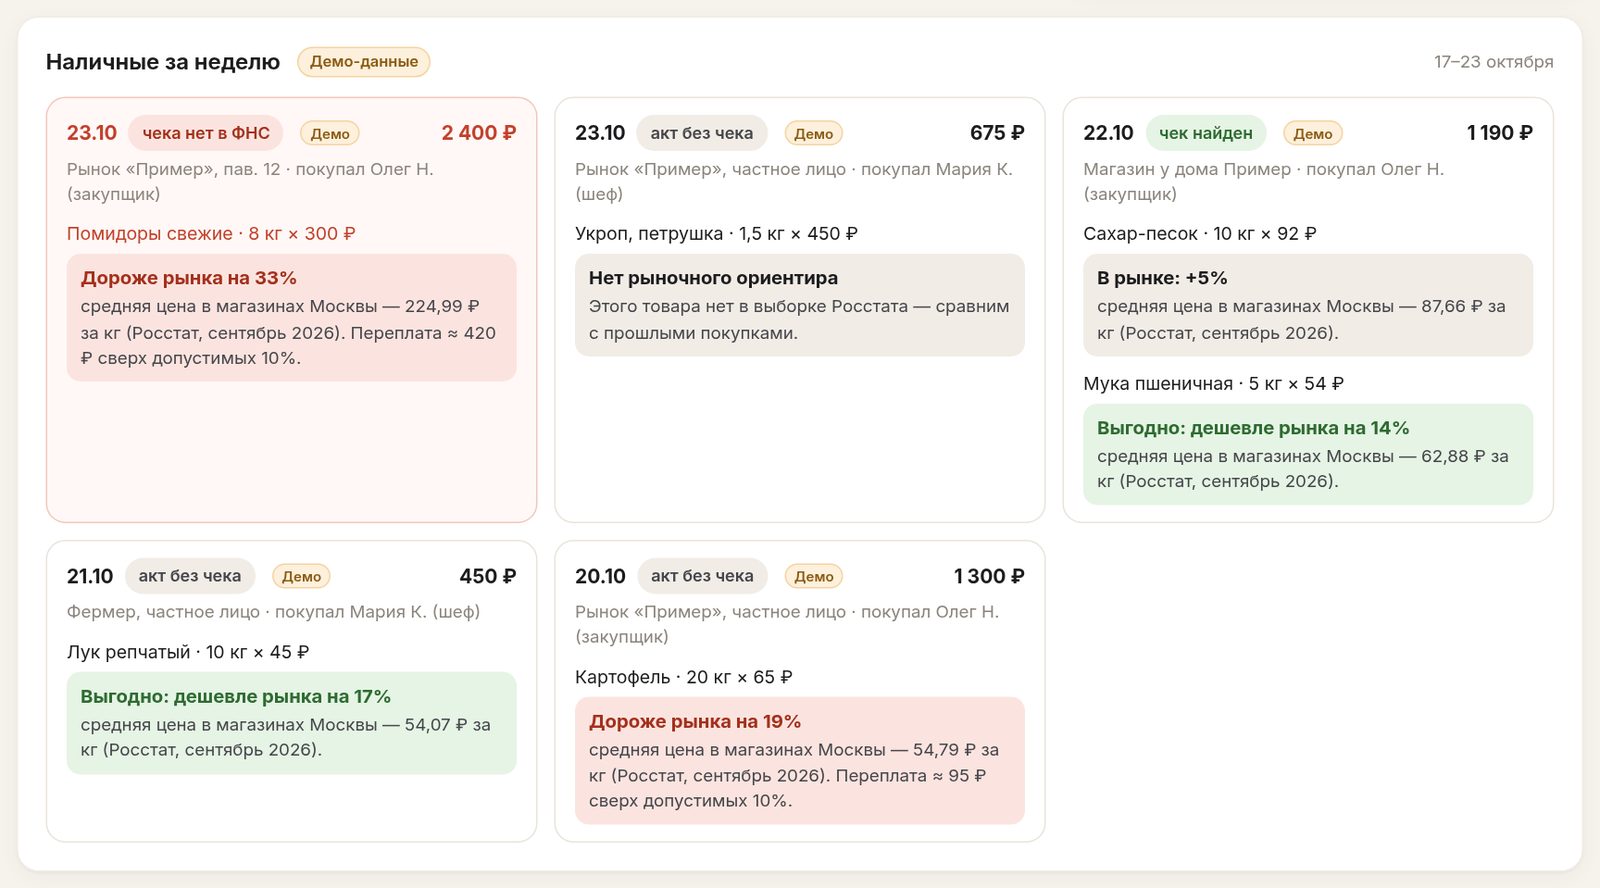Click the "Лук репчатый · 10 кг × 45 ₽" line
This screenshot has height=888, width=1600.
tap(188, 652)
